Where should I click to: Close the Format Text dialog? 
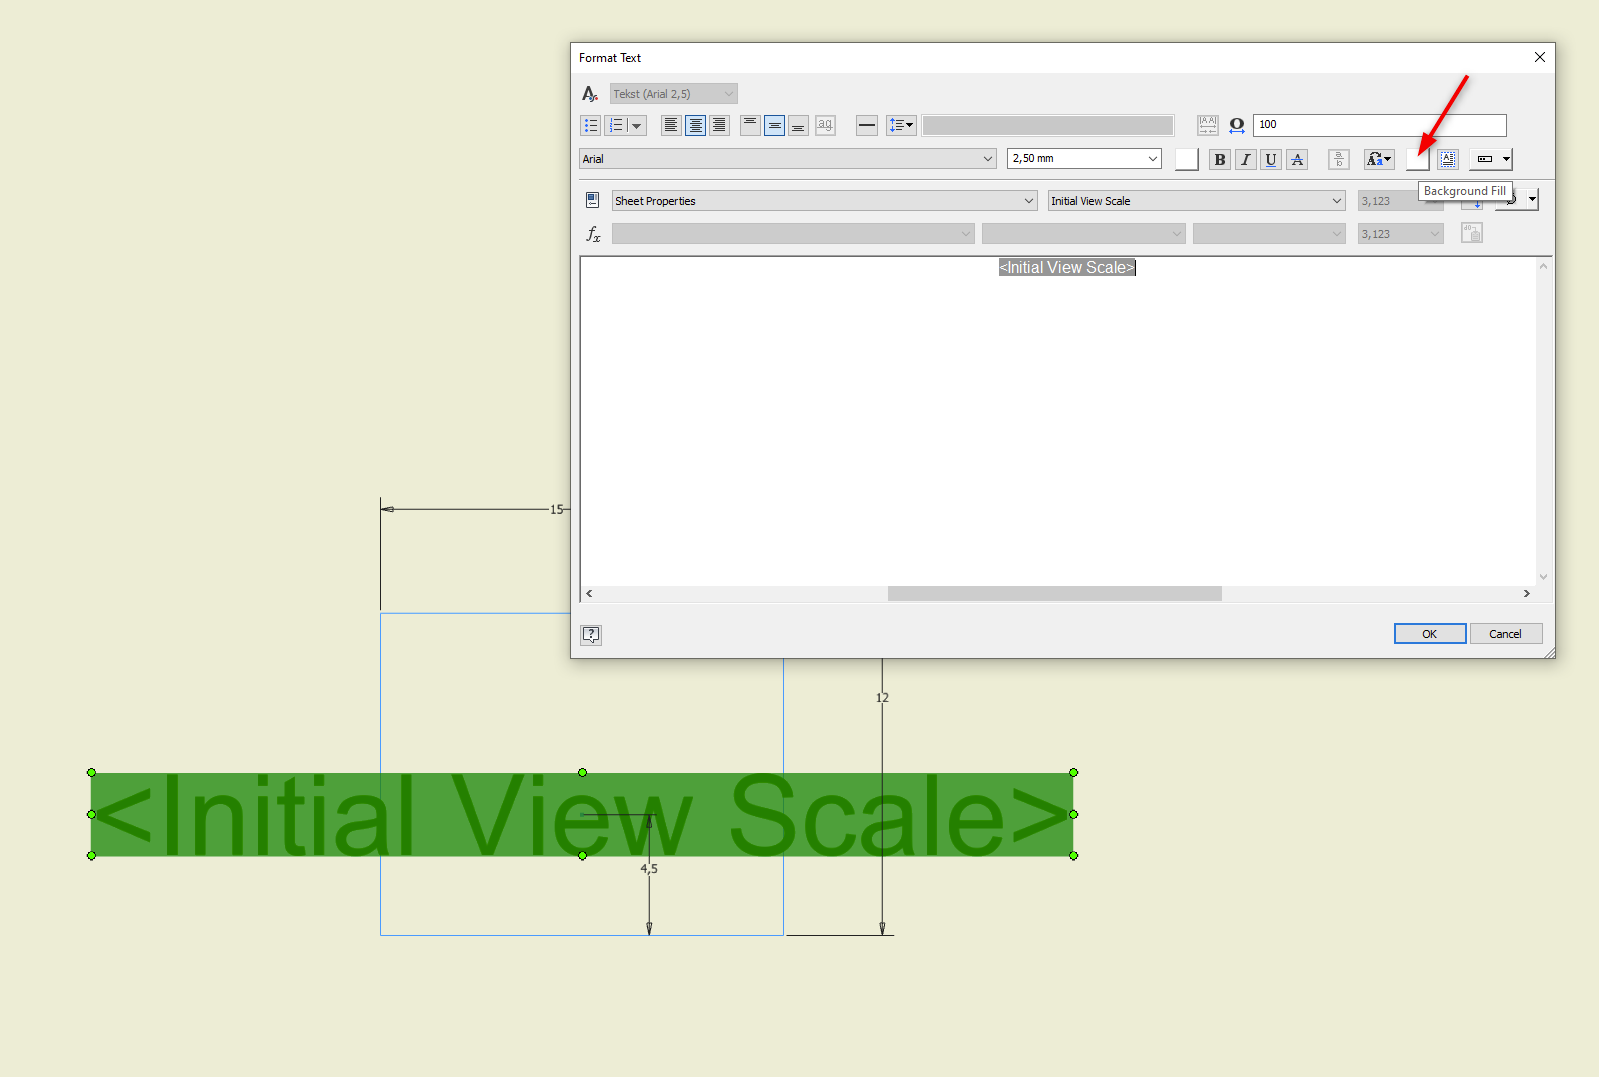1540,57
